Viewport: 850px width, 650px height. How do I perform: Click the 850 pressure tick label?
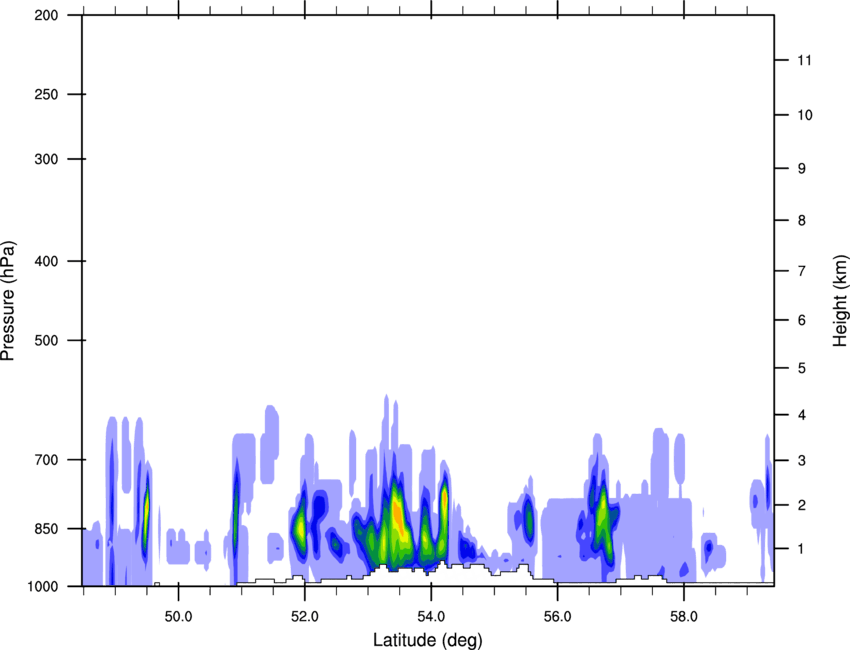click(x=46, y=529)
